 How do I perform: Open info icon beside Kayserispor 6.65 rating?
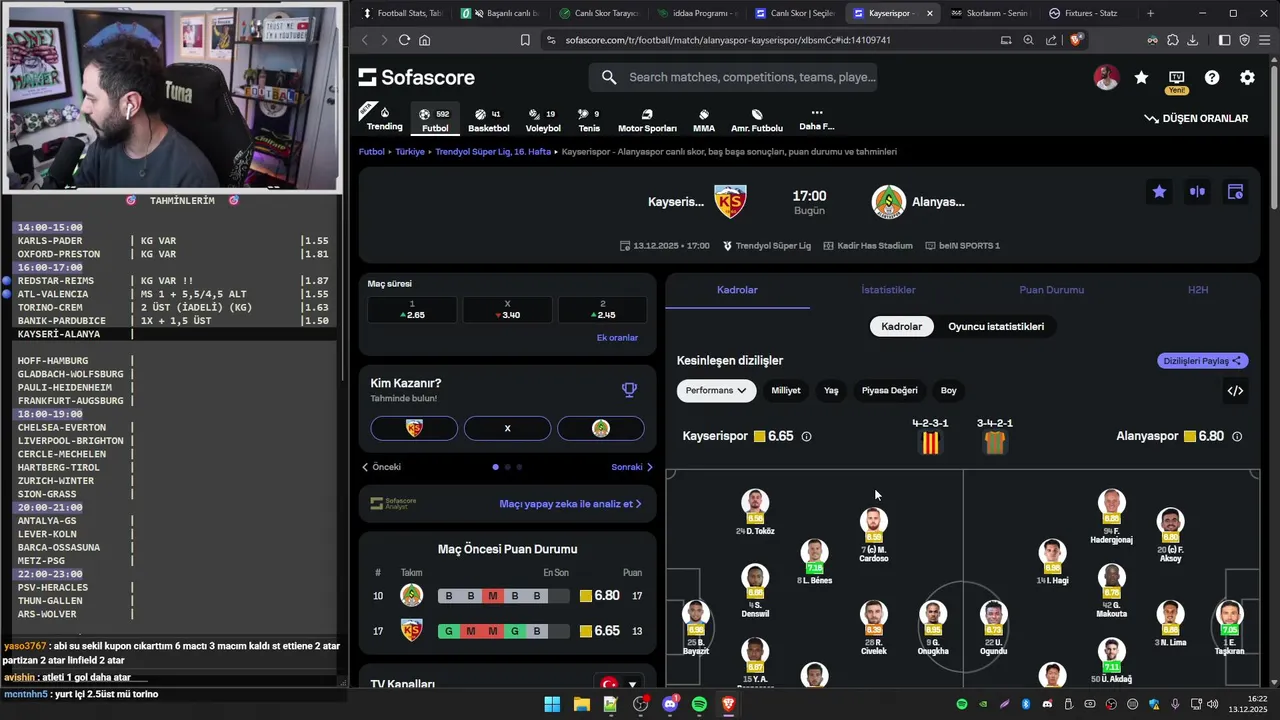(x=806, y=437)
